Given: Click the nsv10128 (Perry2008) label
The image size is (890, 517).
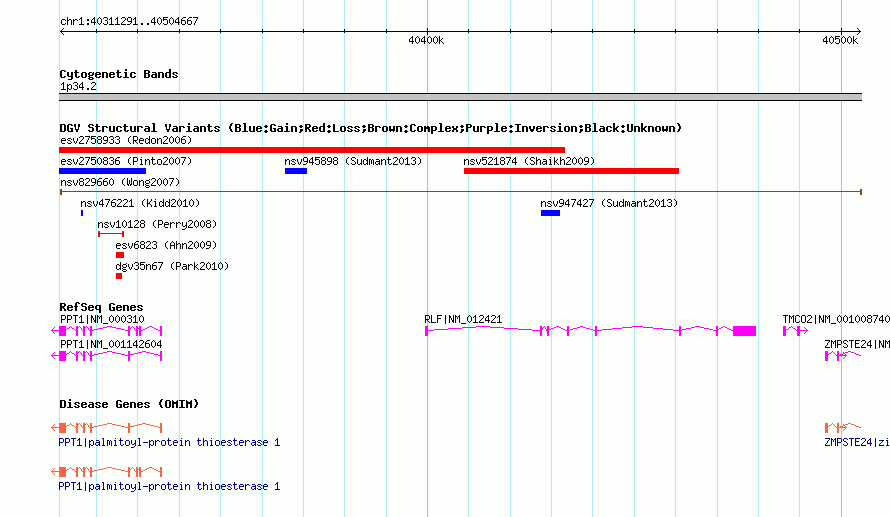Looking at the screenshot, I should [x=157, y=224].
